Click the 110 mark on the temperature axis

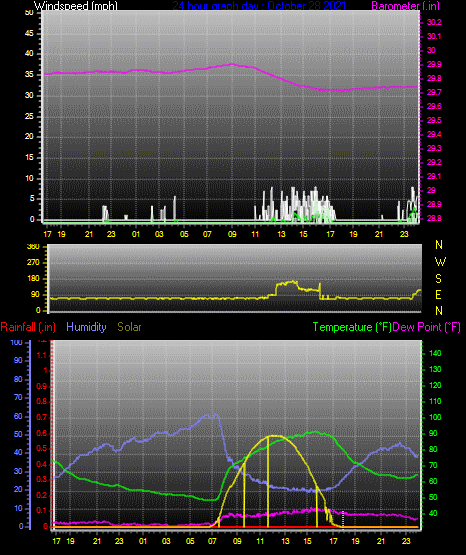(435, 401)
